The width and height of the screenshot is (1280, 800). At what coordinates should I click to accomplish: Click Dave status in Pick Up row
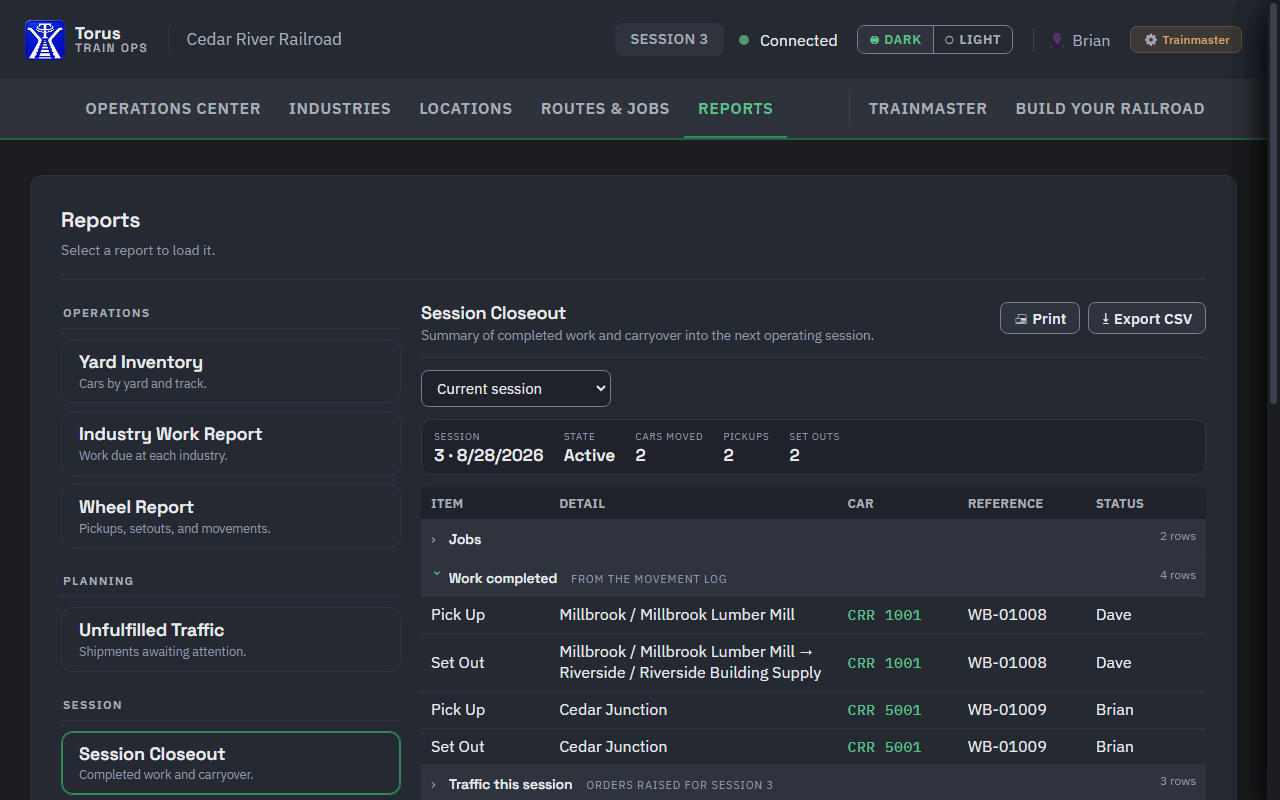[x=1113, y=615]
